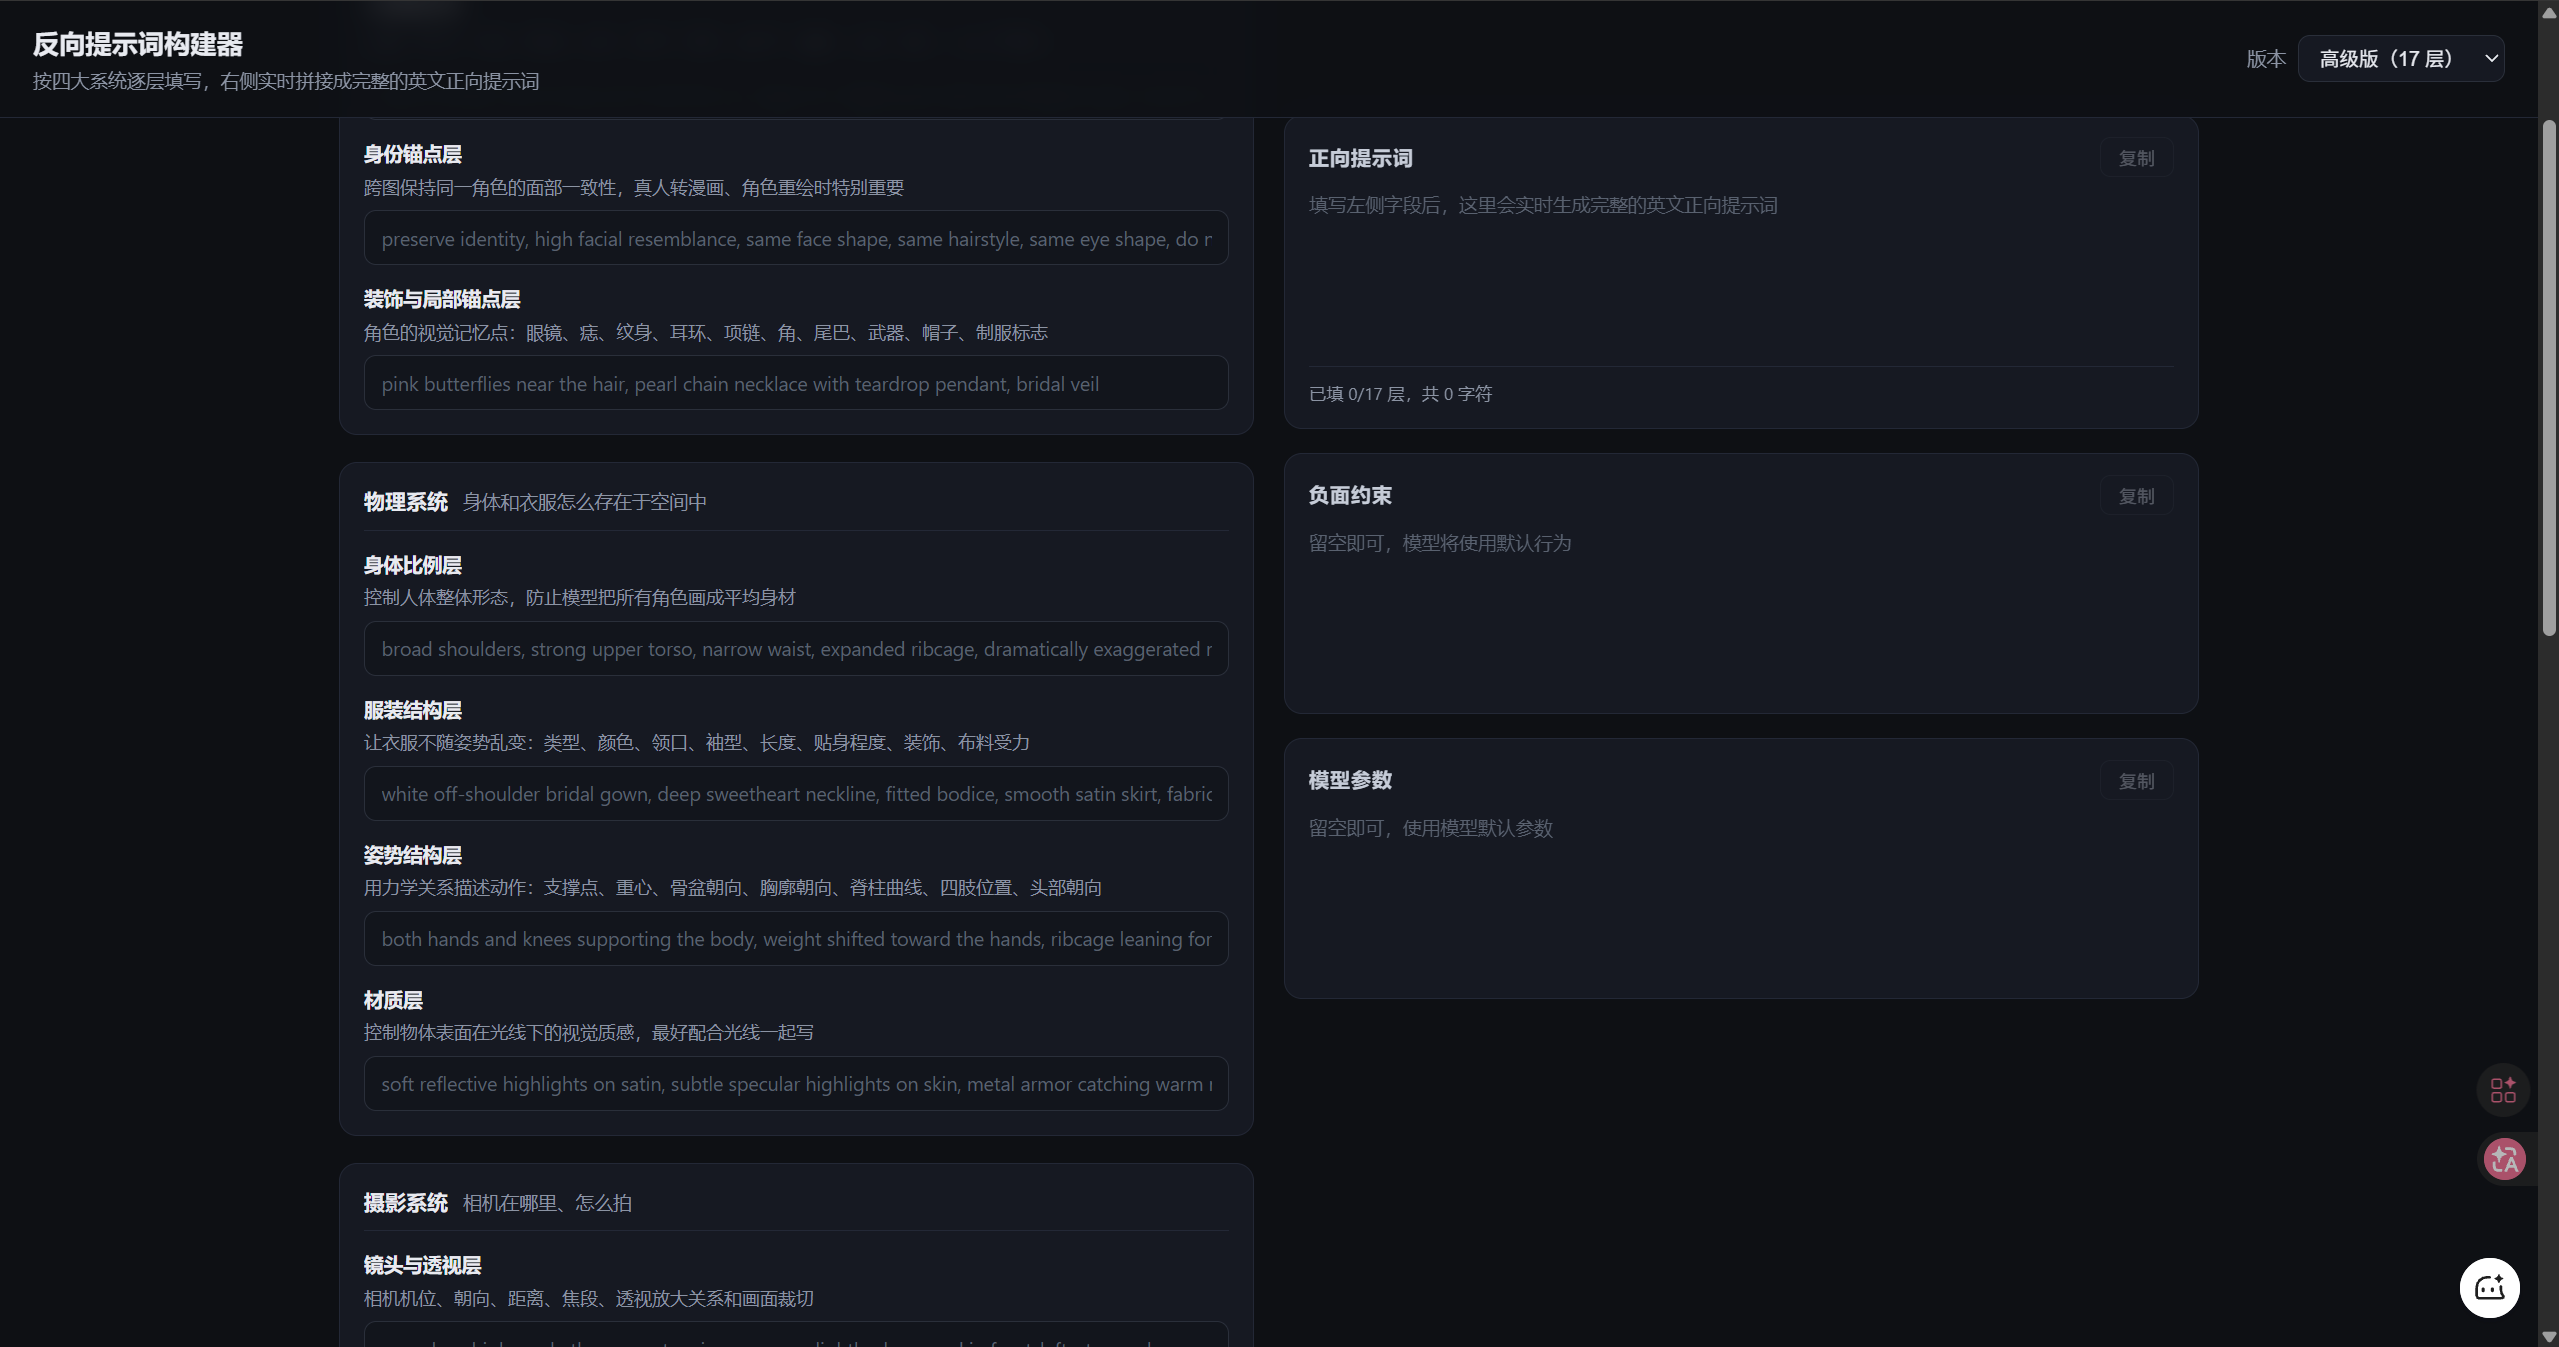
Task: Open the white chat assistant bubble icon
Action: (x=2489, y=1288)
